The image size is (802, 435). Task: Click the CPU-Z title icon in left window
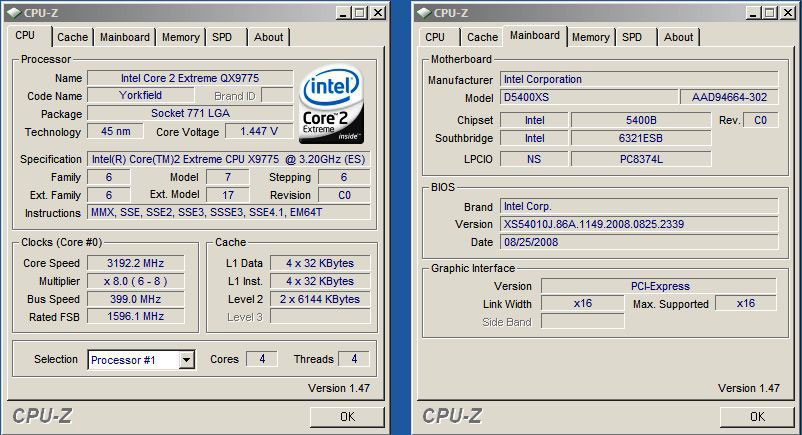[x=14, y=13]
